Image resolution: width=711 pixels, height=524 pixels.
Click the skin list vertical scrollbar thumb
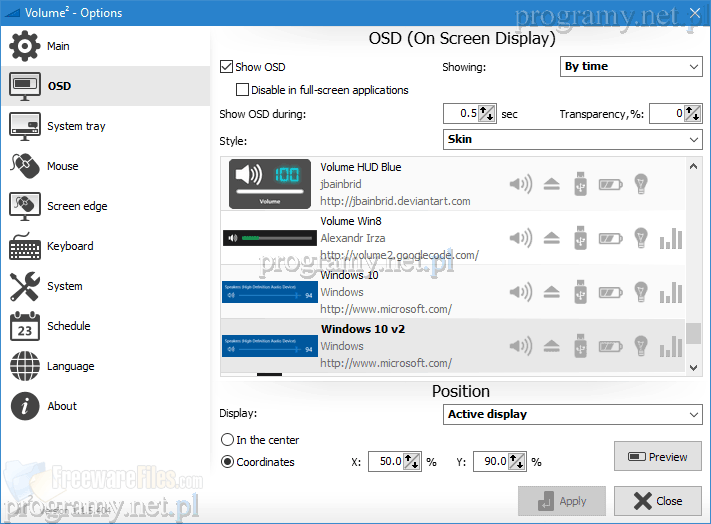point(694,333)
